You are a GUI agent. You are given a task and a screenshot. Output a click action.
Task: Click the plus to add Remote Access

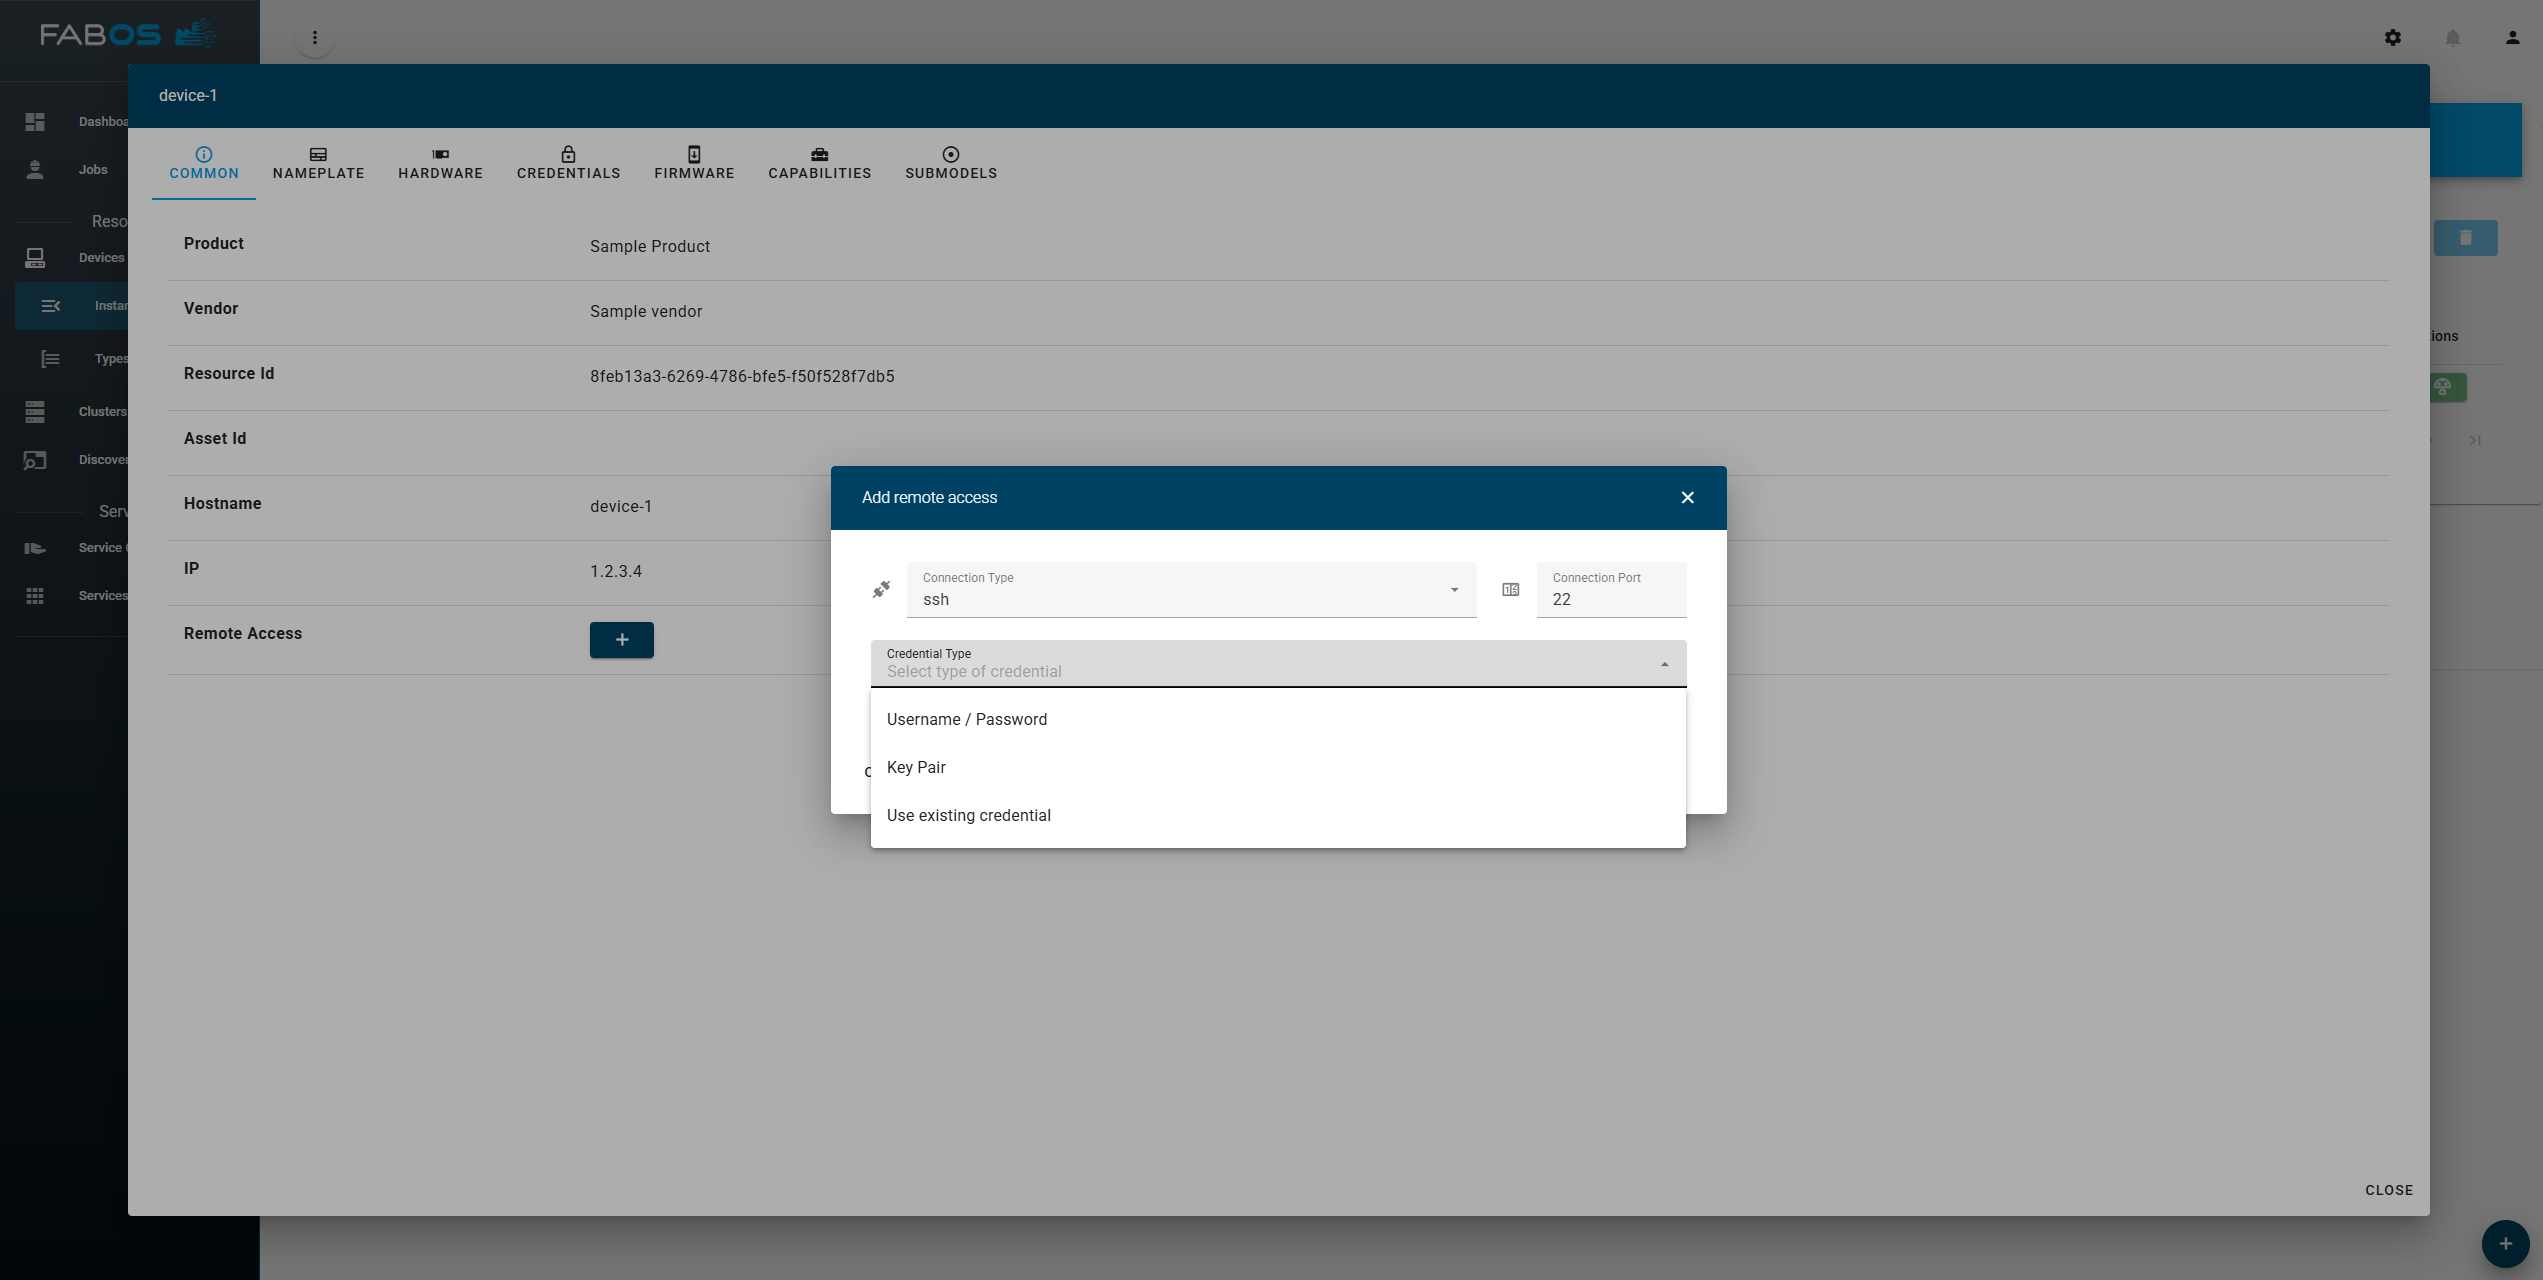tap(621, 640)
